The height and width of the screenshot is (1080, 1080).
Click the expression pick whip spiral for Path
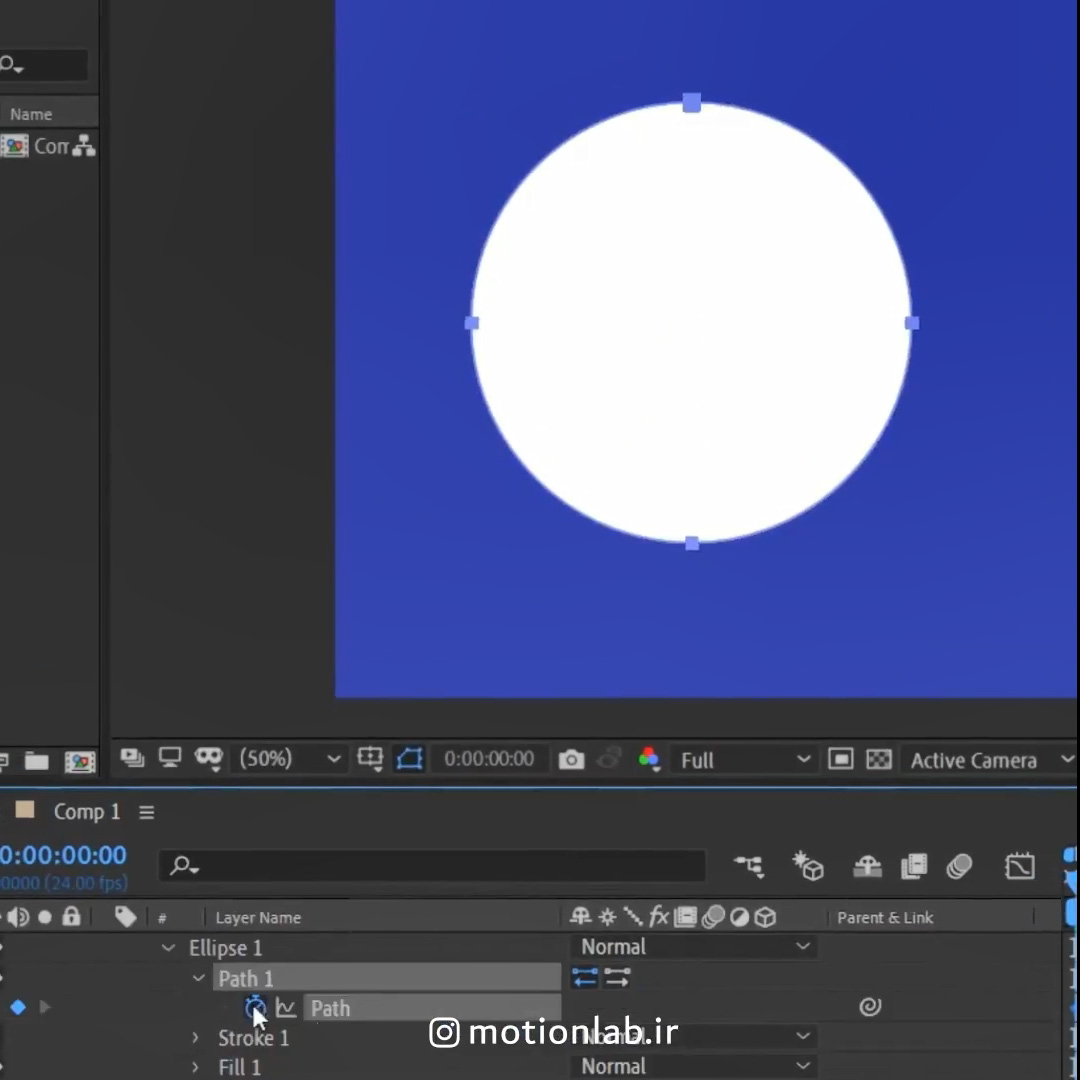[870, 1007]
